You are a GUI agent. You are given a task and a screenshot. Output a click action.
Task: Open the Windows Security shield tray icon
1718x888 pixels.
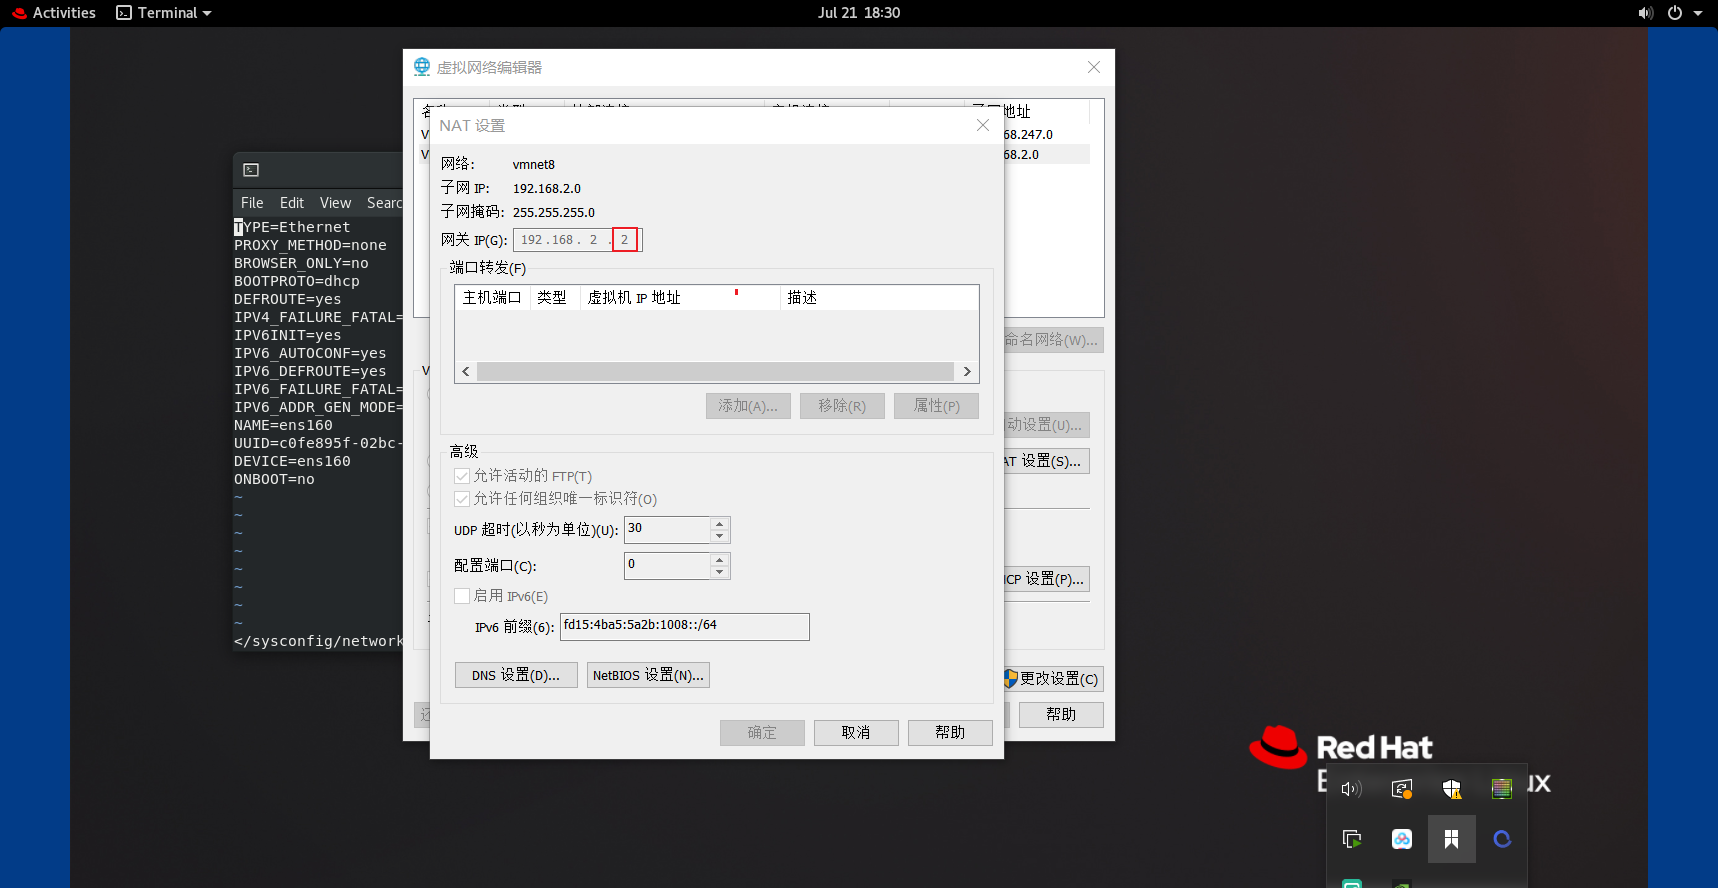tap(1452, 789)
